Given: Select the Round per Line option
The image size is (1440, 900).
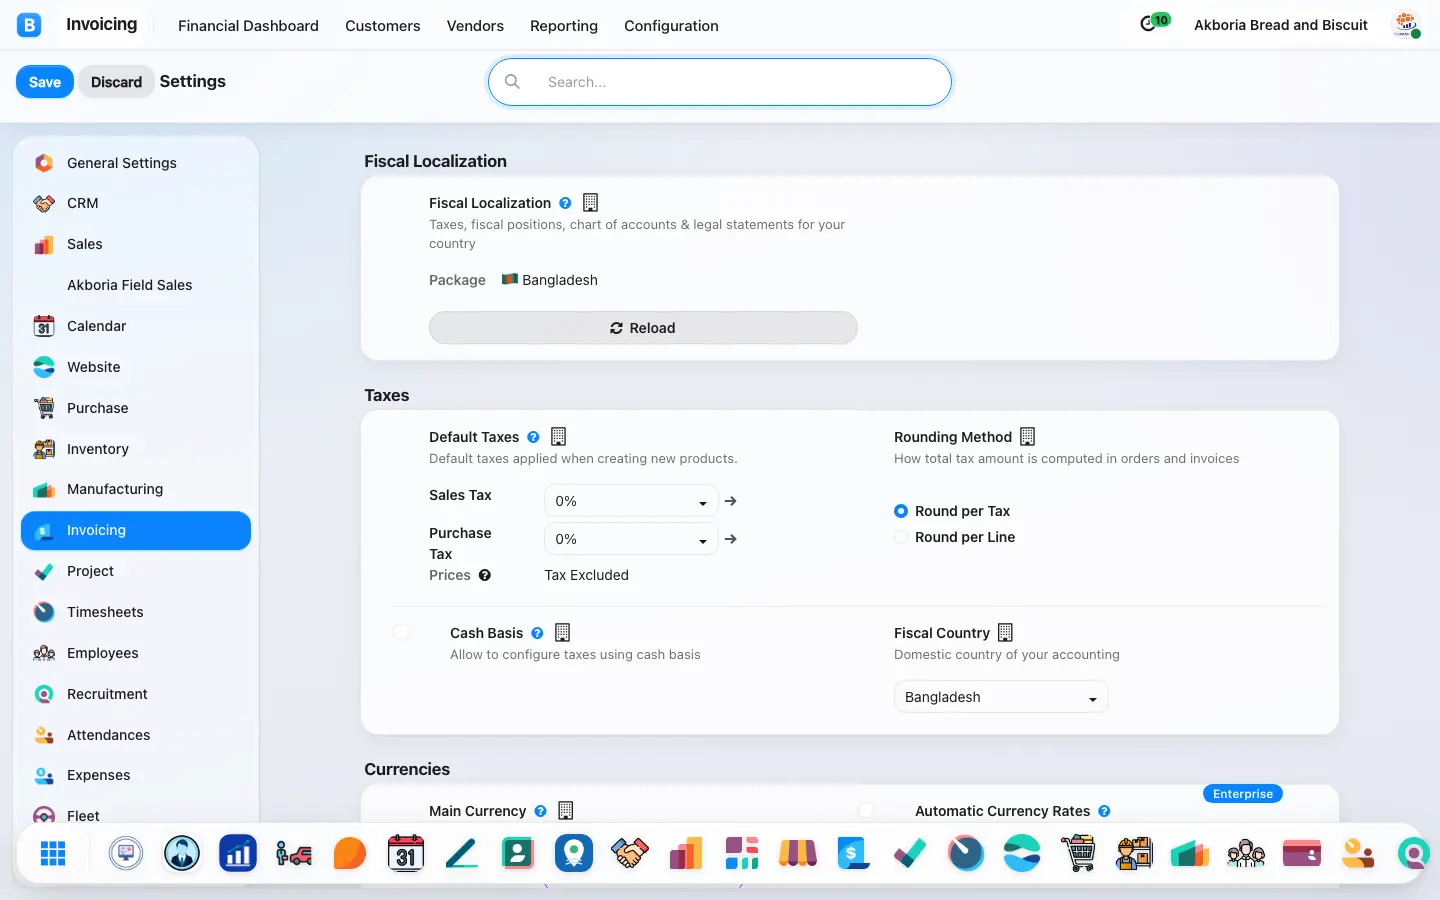Looking at the screenshot, I should coord(901,537).
